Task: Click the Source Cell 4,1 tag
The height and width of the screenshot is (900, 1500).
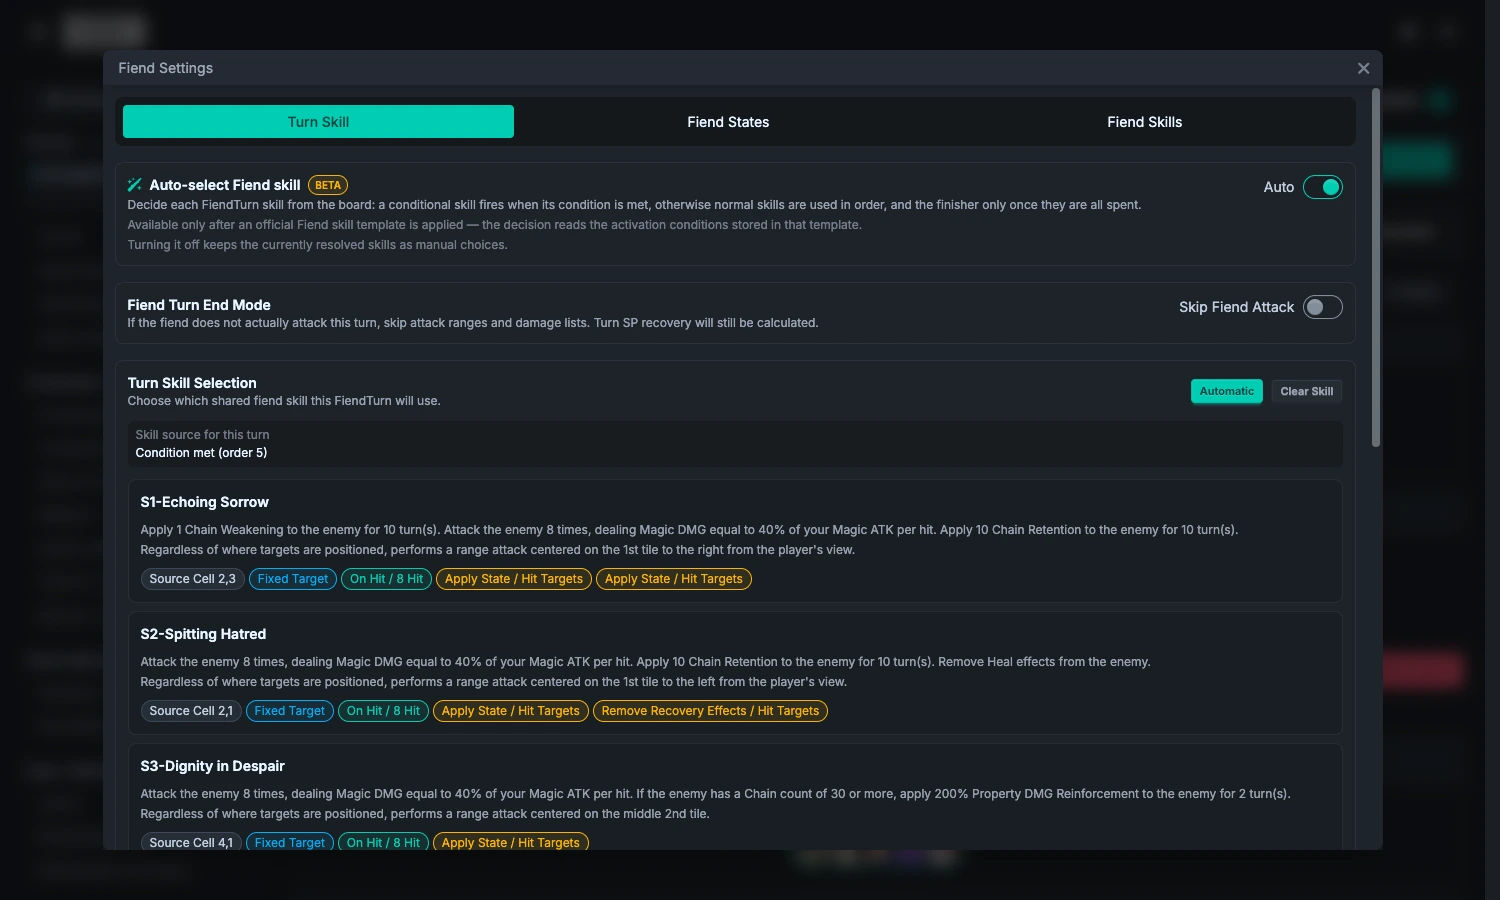Action: coord(191,842)
